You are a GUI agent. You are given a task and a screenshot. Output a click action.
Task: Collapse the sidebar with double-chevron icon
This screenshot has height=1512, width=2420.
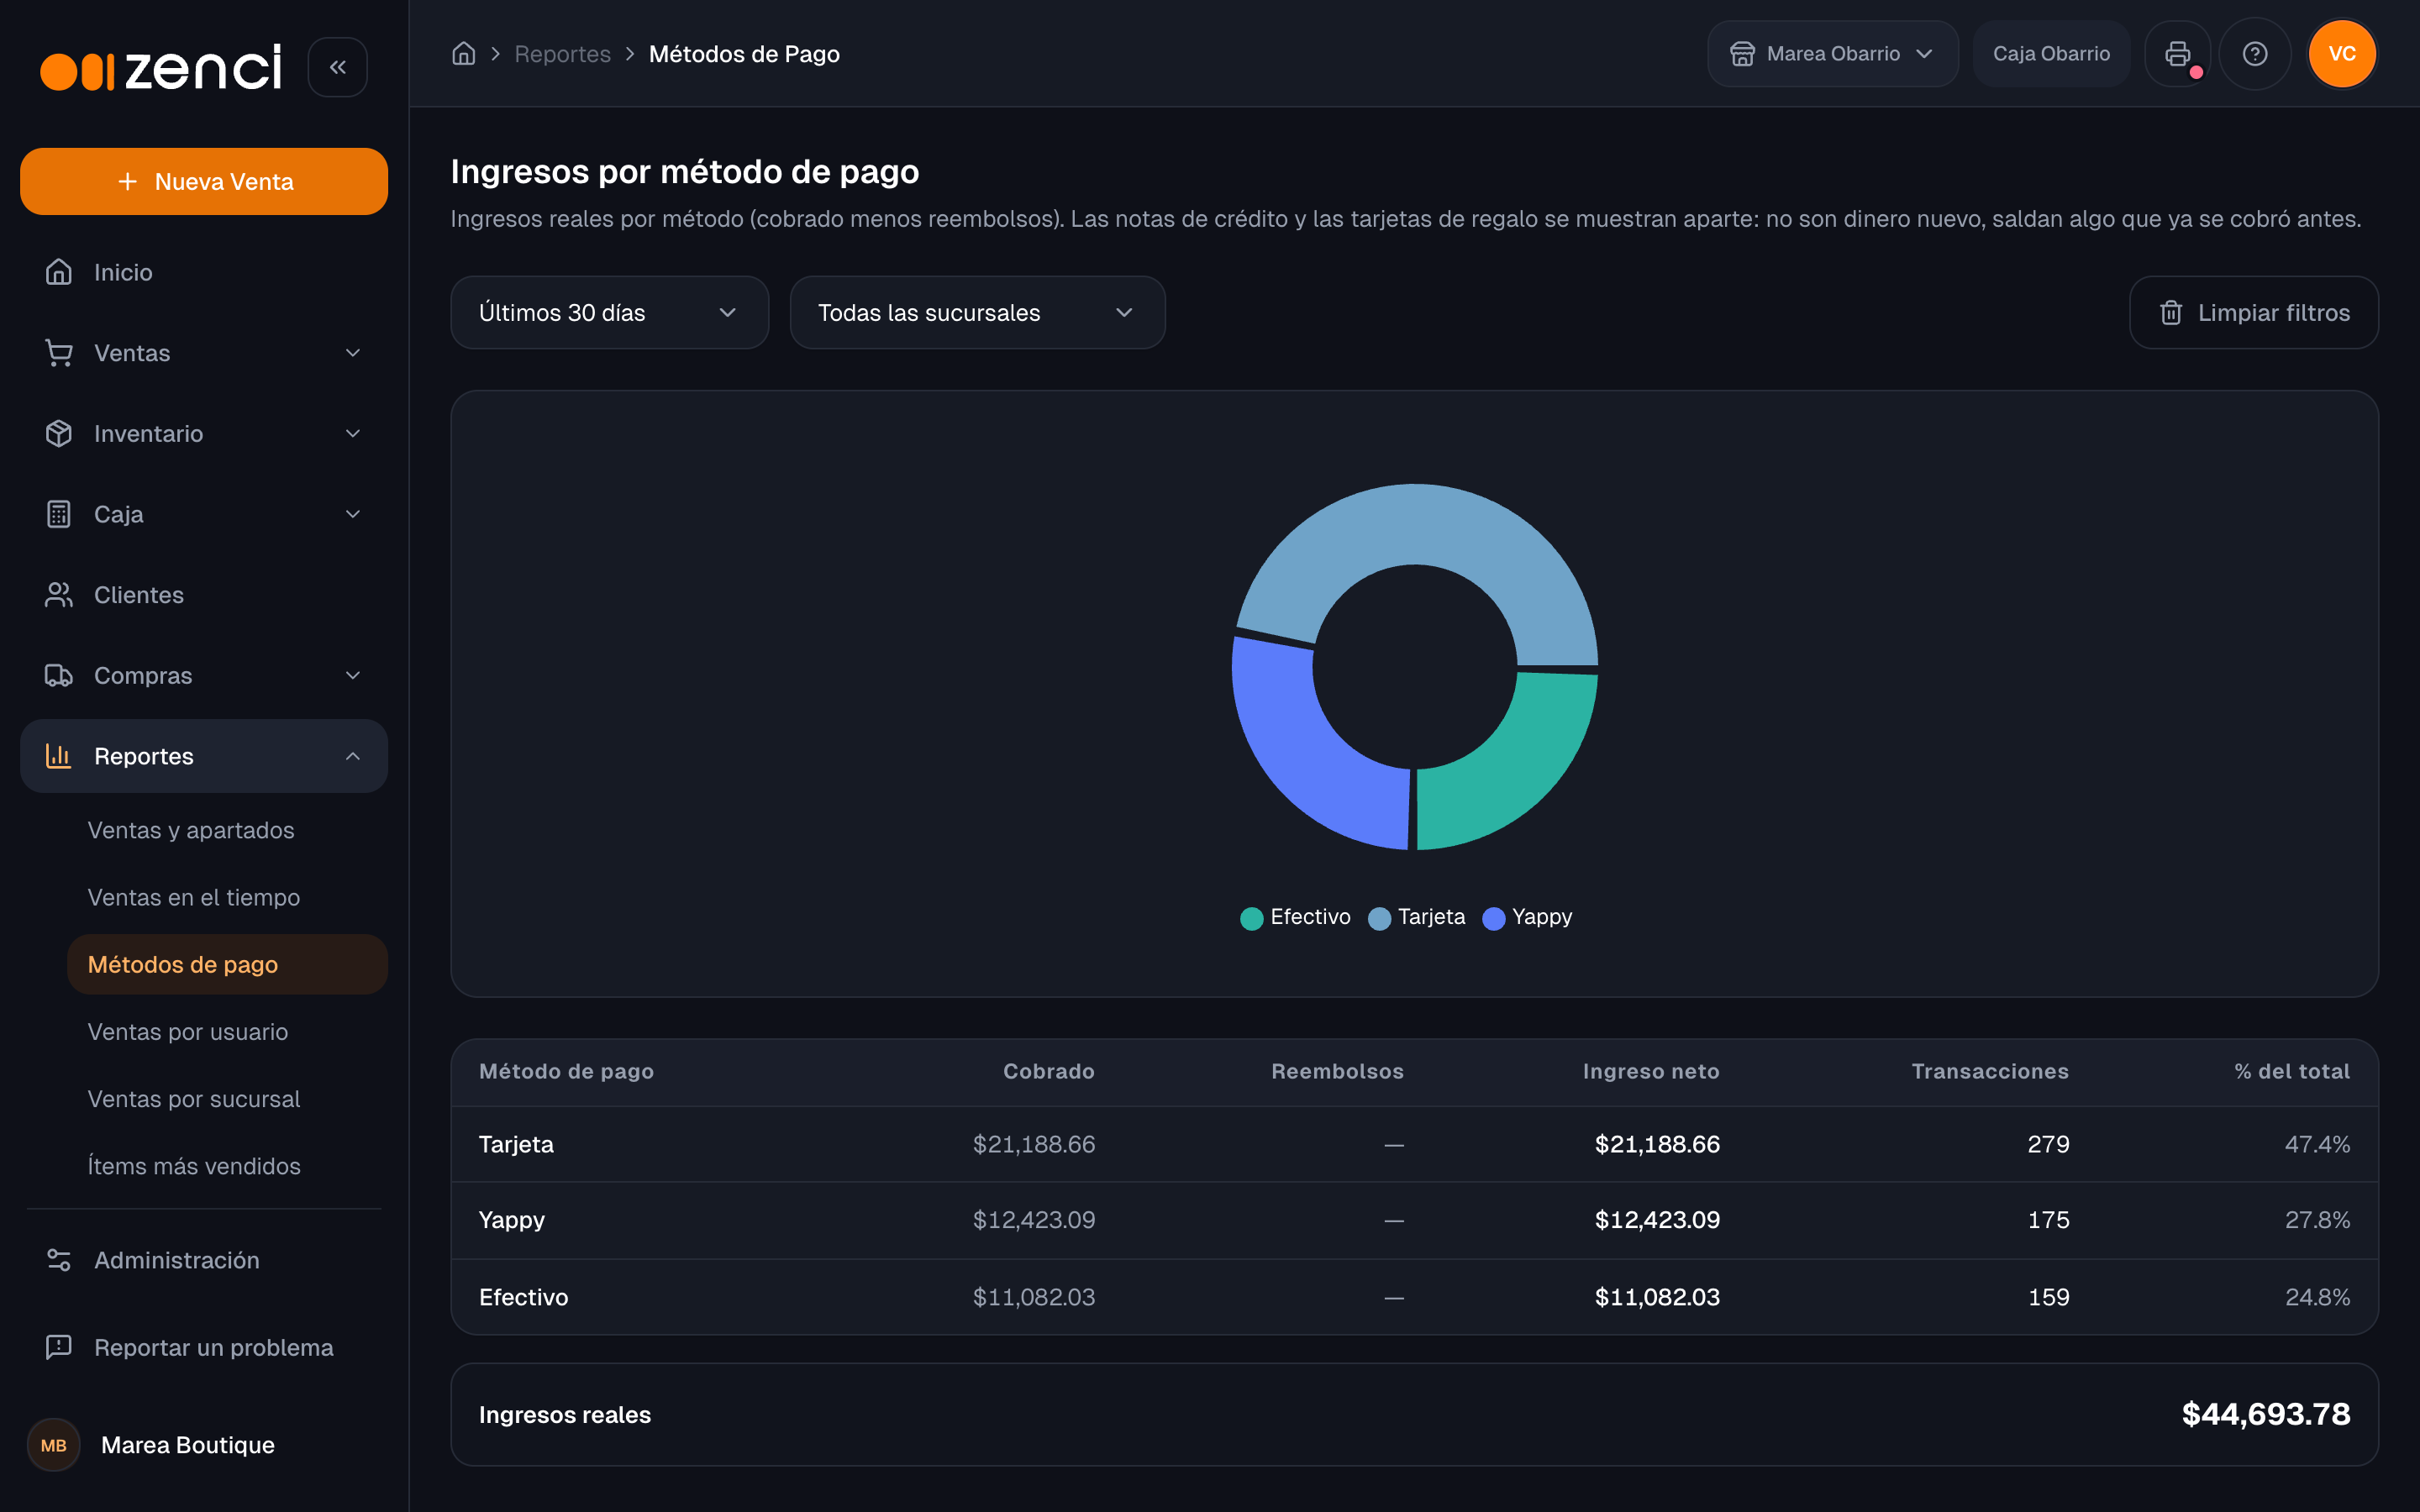click(337, 67)
